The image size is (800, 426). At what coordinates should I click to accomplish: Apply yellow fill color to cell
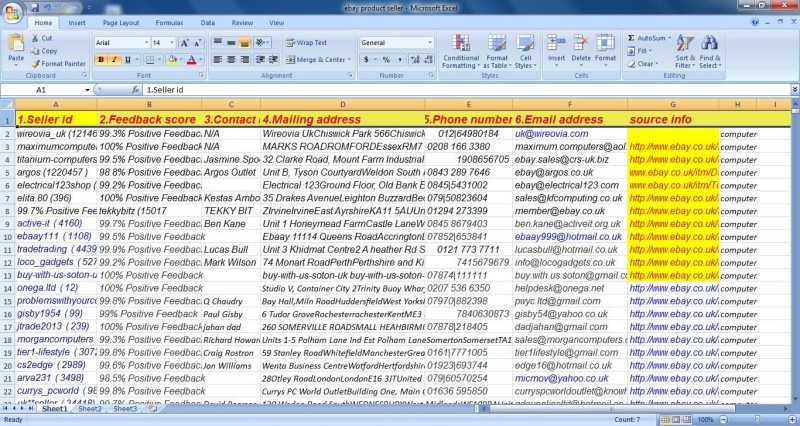click(x=172, y=60)
